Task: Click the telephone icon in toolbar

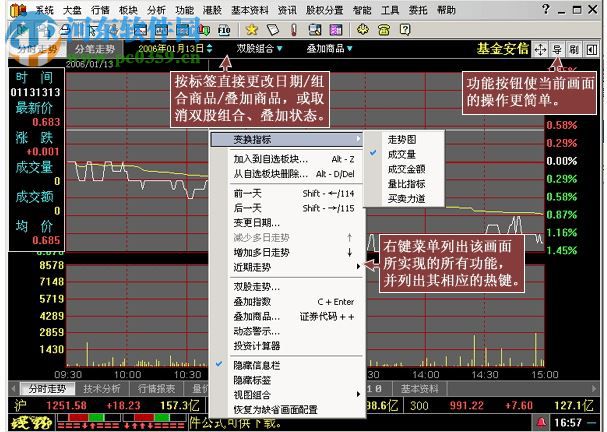Action: [384, 29]
